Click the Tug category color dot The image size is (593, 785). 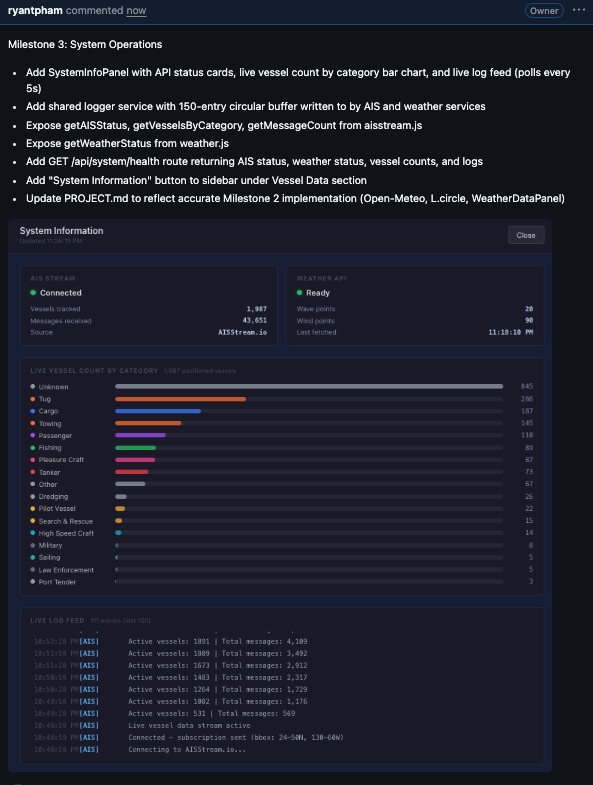(33, 399)
